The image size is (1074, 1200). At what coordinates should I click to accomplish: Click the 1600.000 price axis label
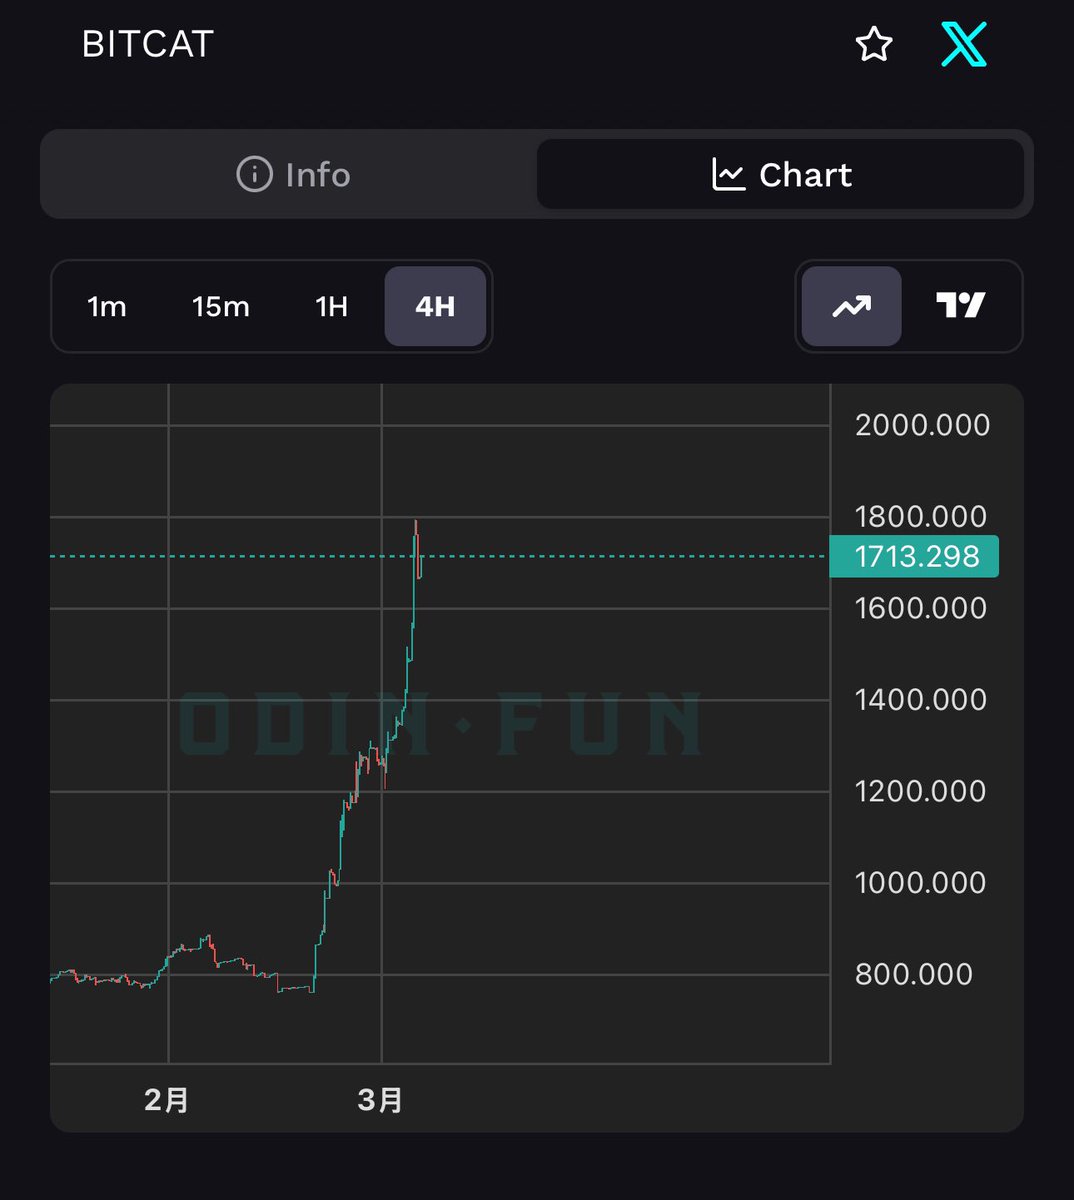921,608
